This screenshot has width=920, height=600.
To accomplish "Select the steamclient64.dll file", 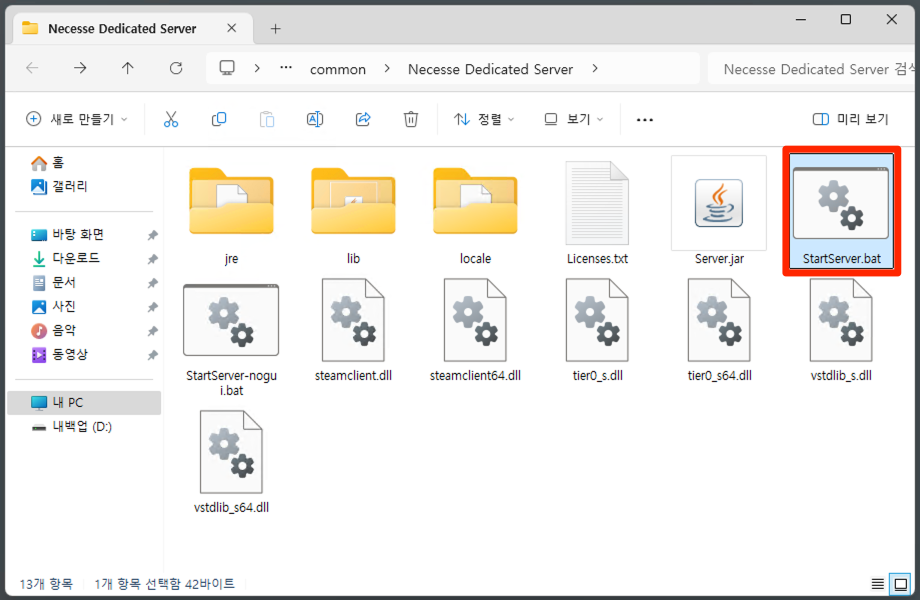I will (x=475, y=331).
